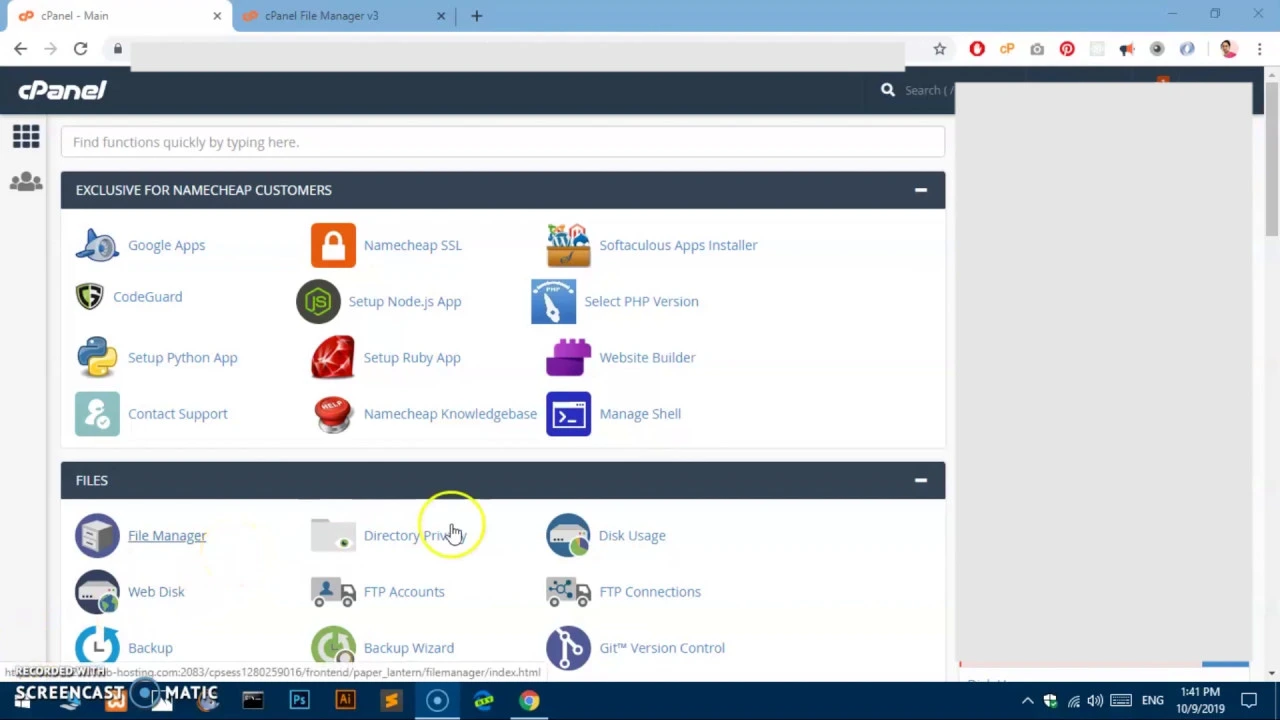Click the Pinterest extension icon
1280x720 pixels.
click(1067, 48)
